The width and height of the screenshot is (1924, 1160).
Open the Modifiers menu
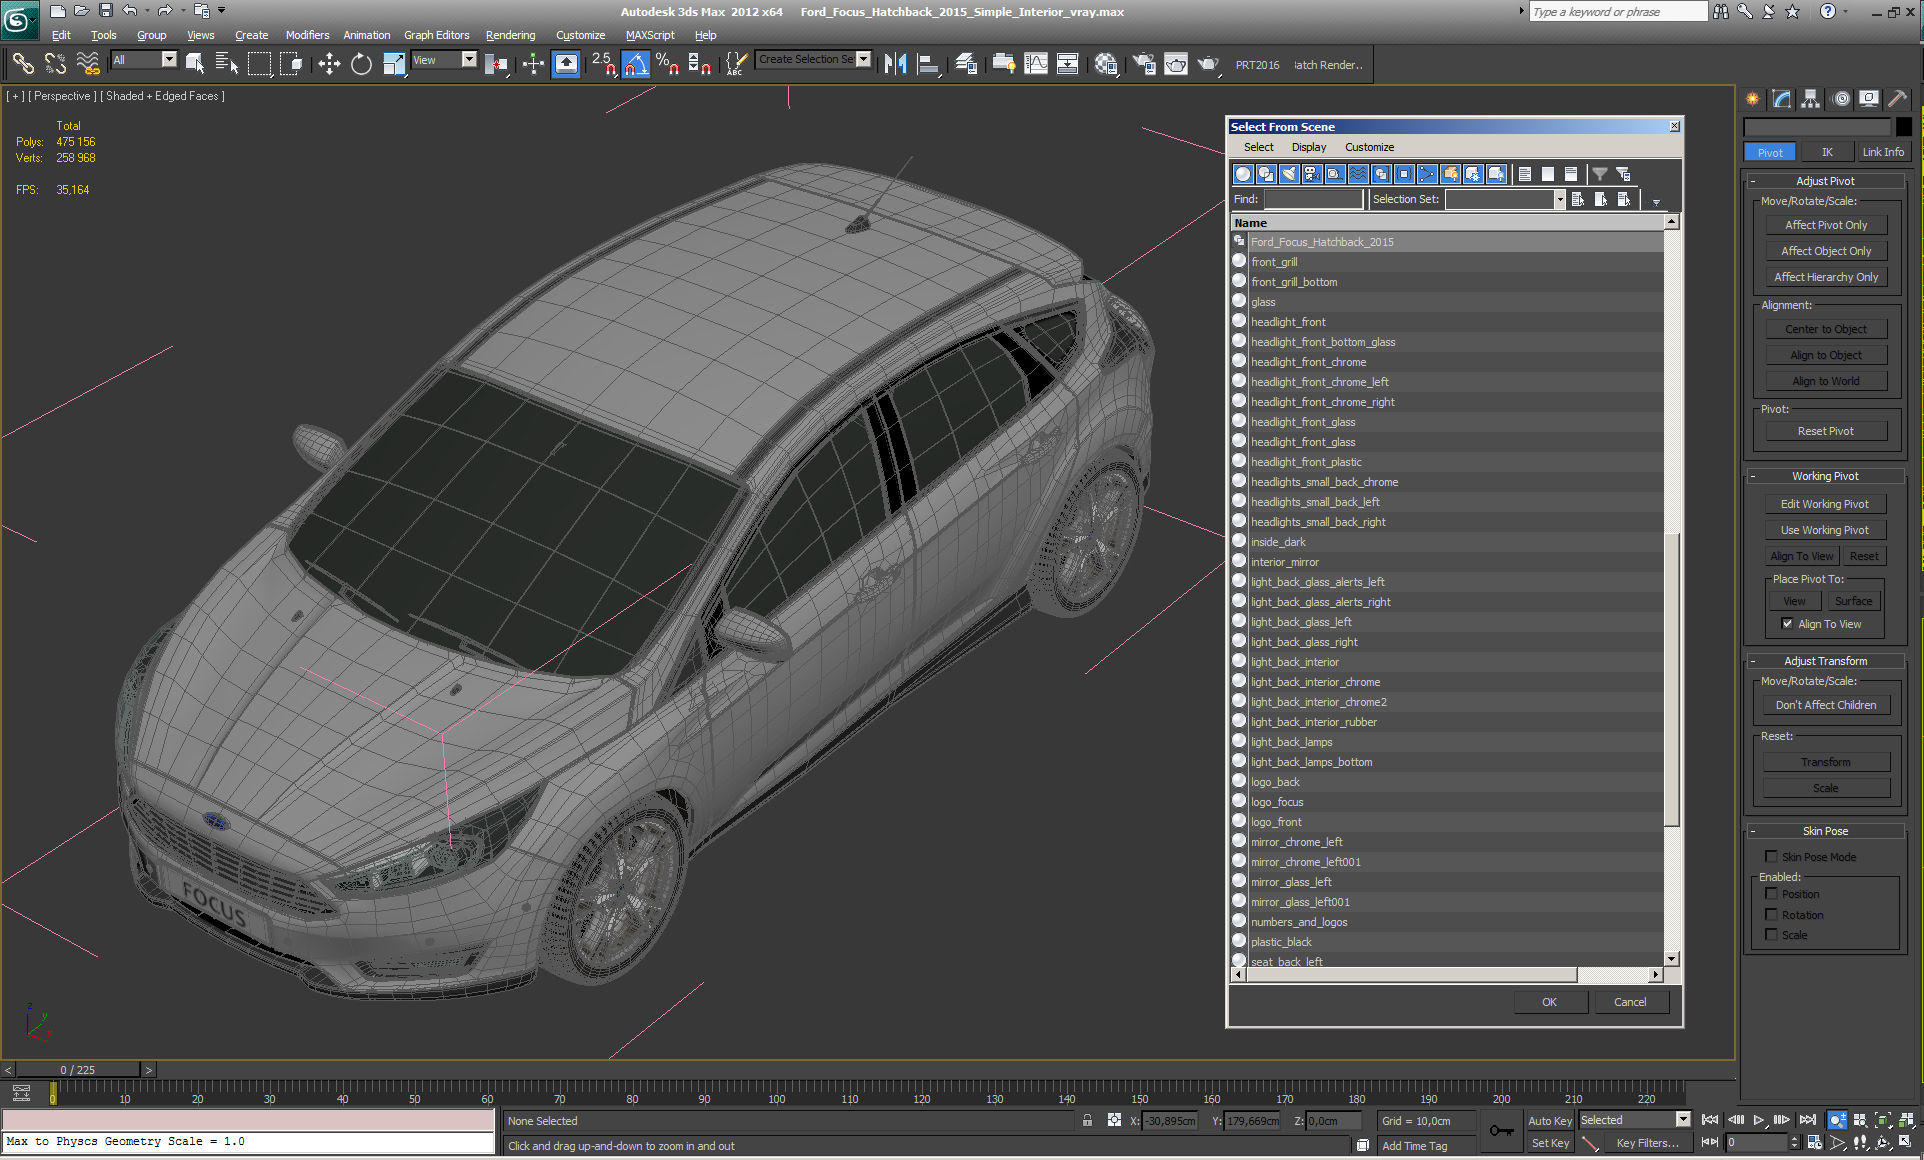coord(307,35)
